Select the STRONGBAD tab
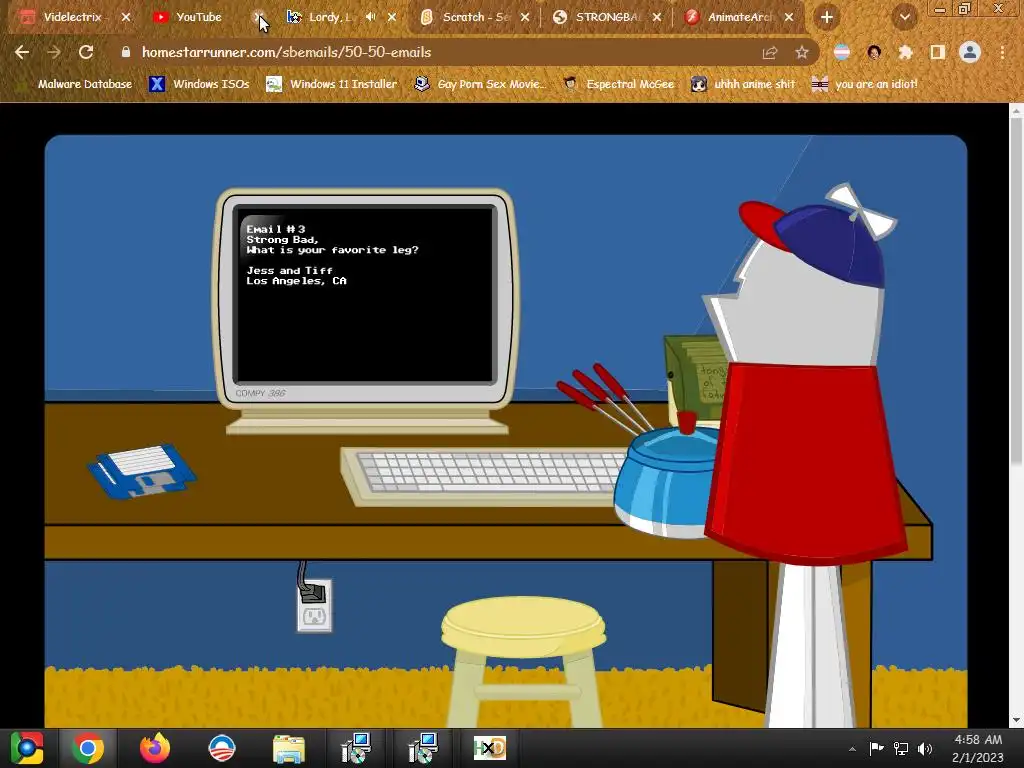 pyautogui.click(x=606, y=17)
